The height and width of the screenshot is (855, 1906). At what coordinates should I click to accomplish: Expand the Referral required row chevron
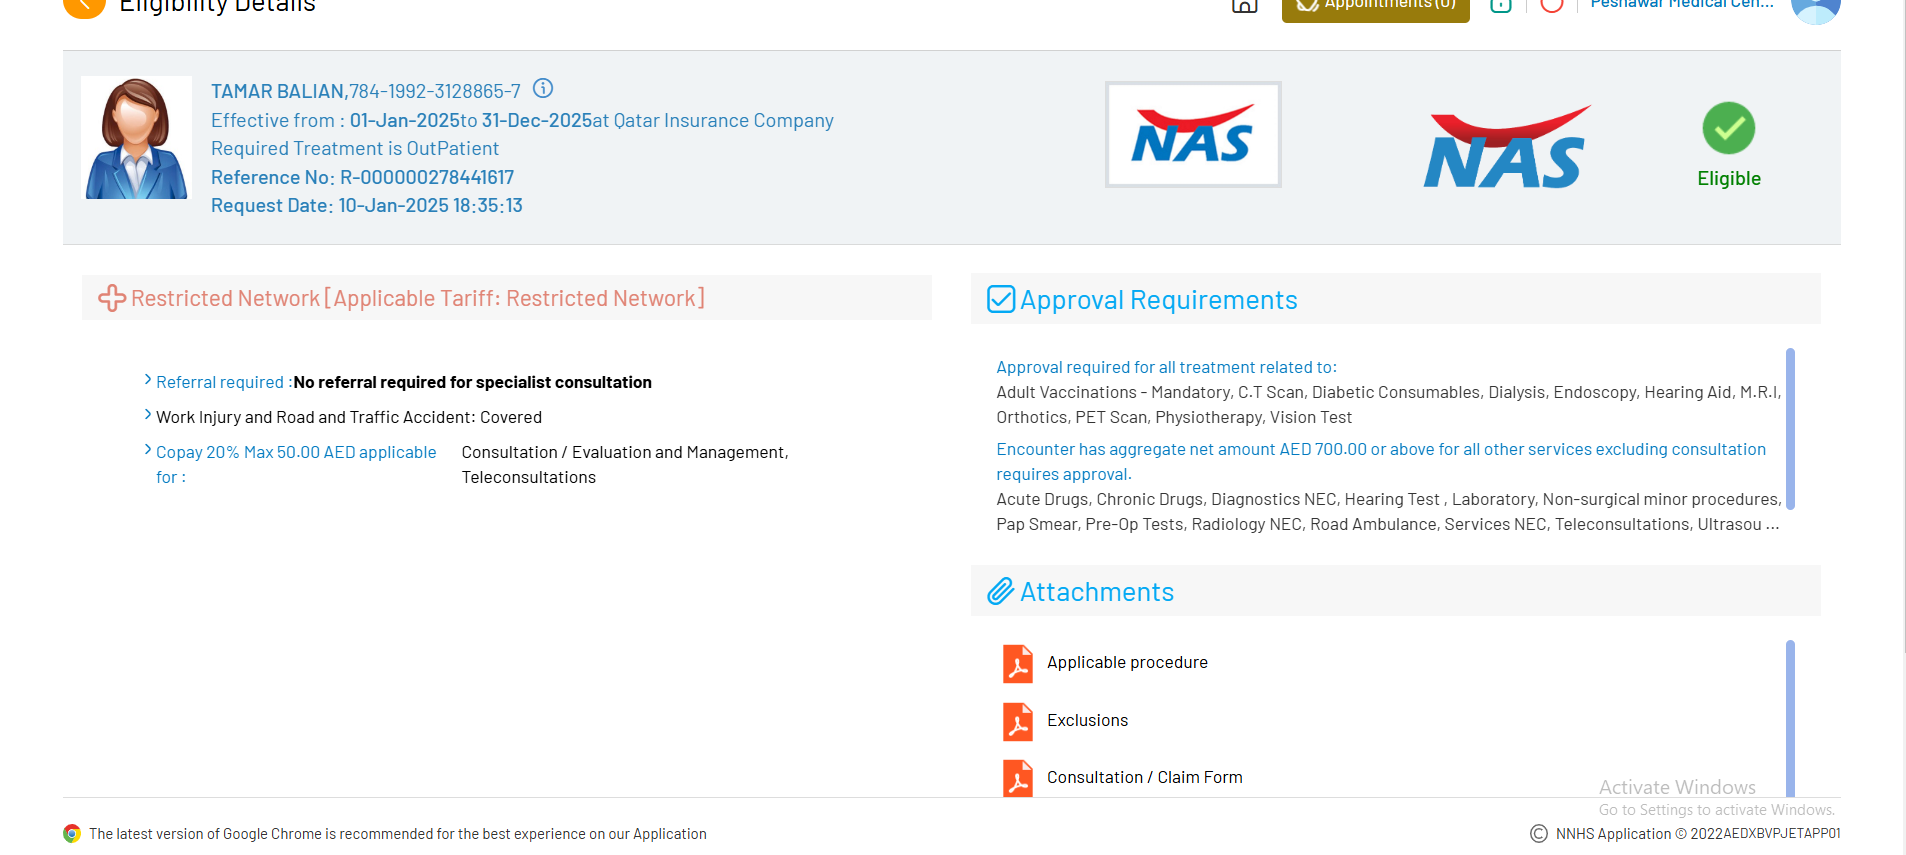pyautogui.click(x=148, y=380)
